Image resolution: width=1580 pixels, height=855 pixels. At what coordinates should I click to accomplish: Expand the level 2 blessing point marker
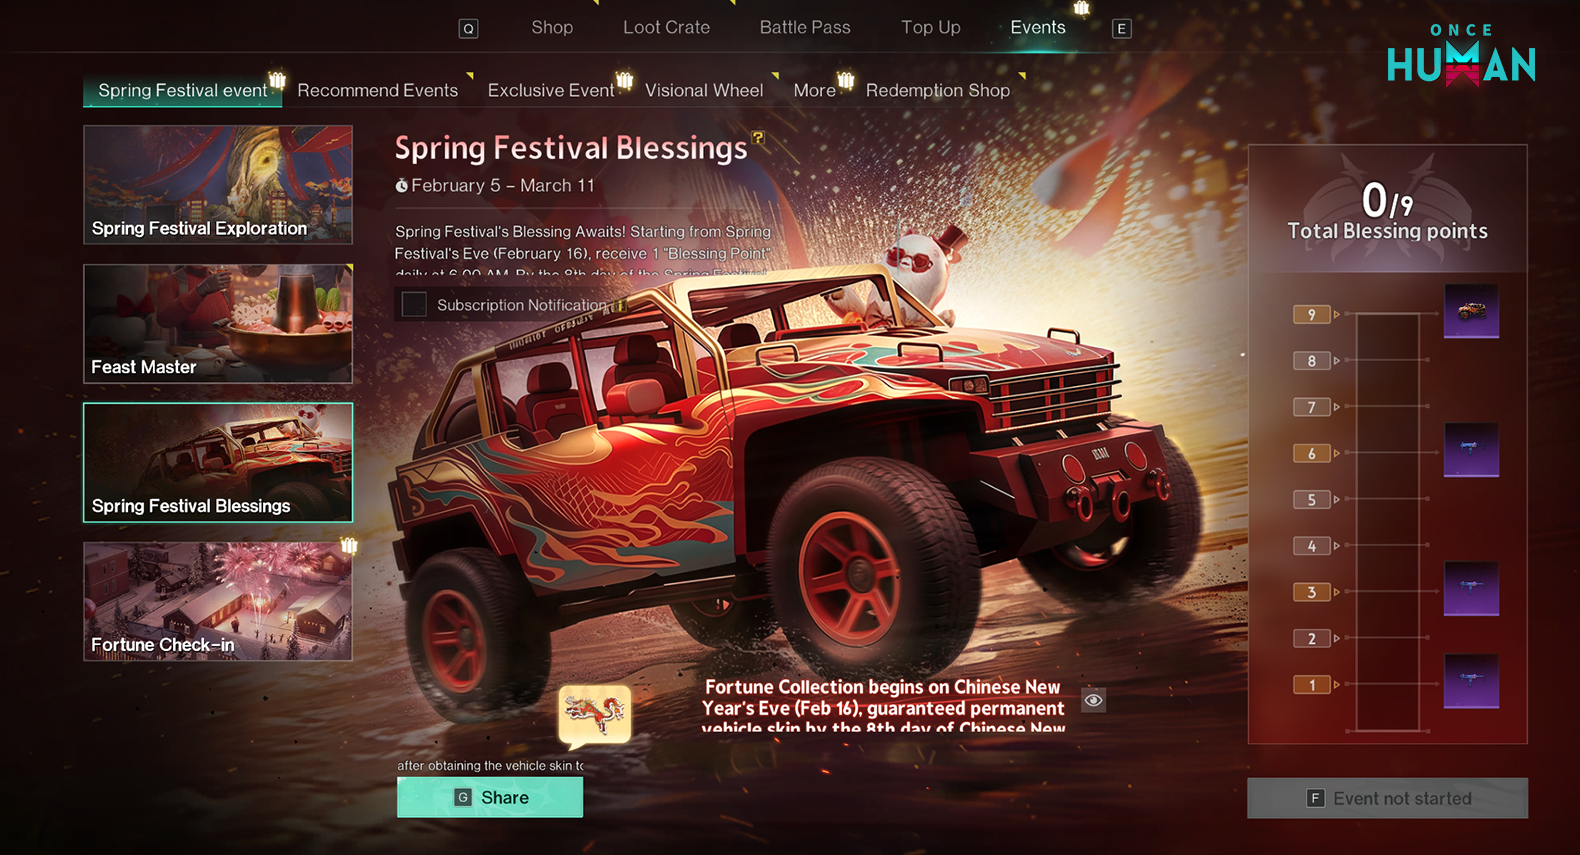[1312, 638]
